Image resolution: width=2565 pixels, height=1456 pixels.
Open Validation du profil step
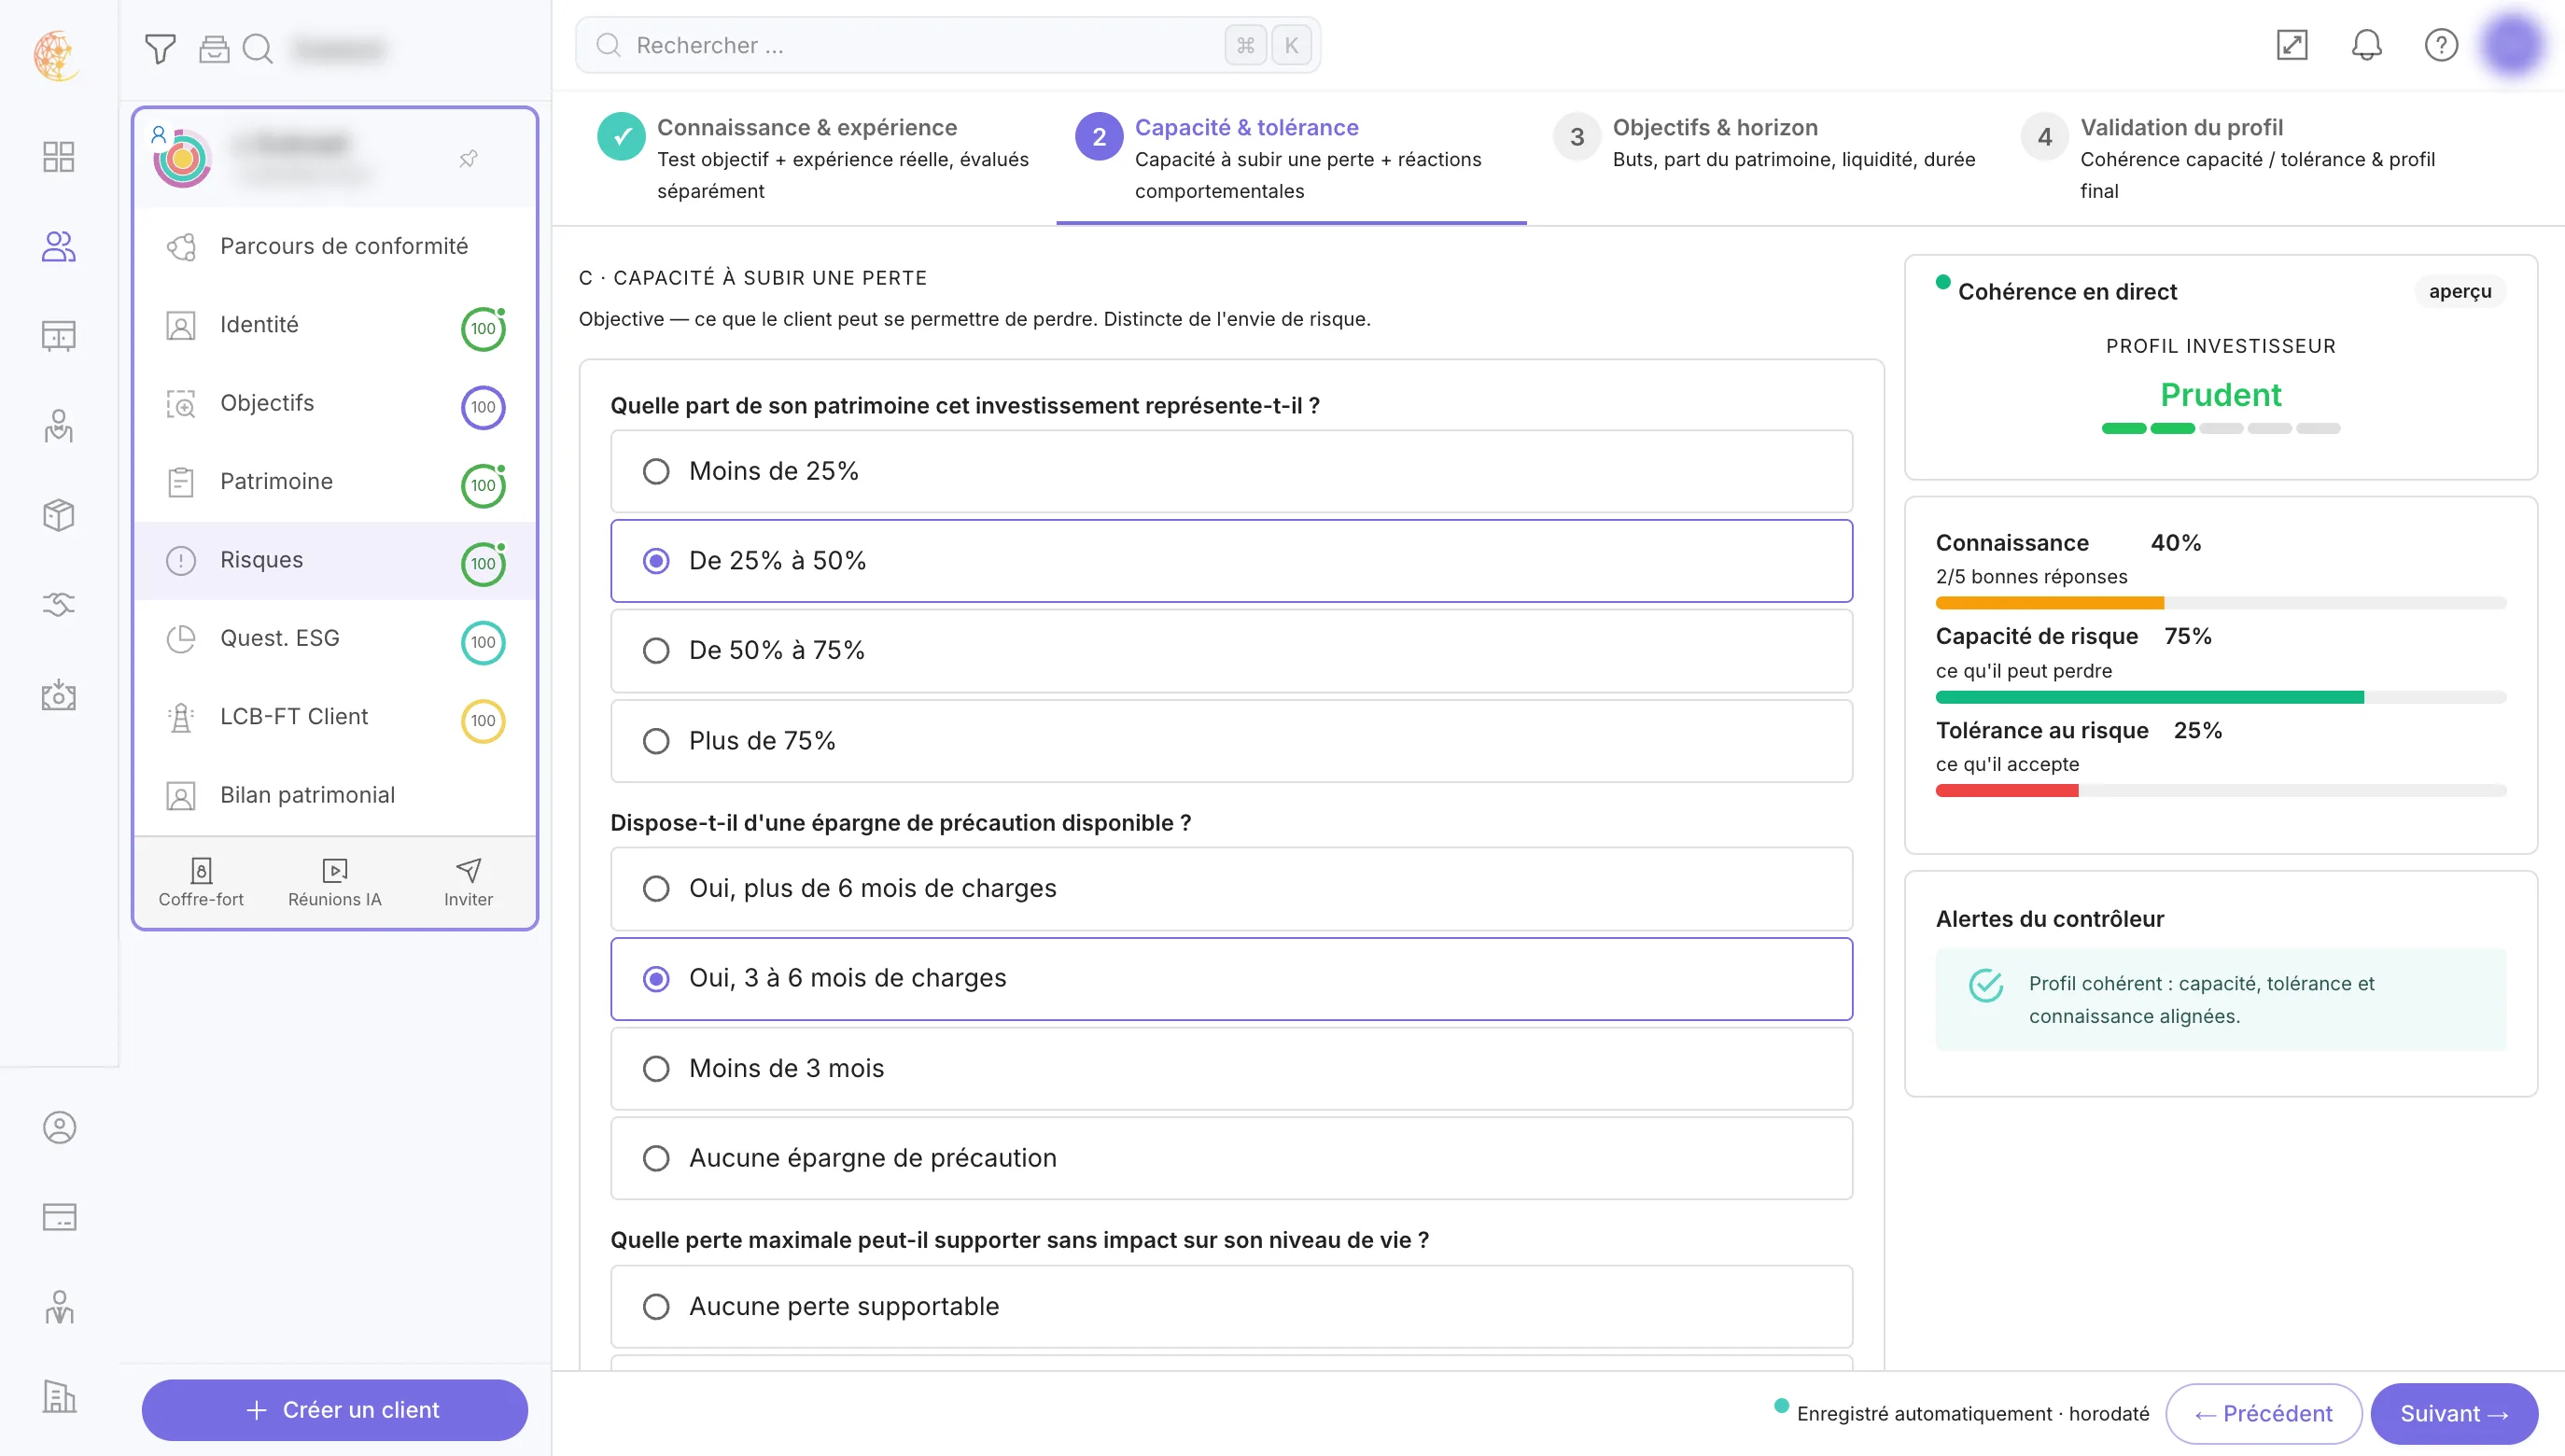(x=2230, y=158)
